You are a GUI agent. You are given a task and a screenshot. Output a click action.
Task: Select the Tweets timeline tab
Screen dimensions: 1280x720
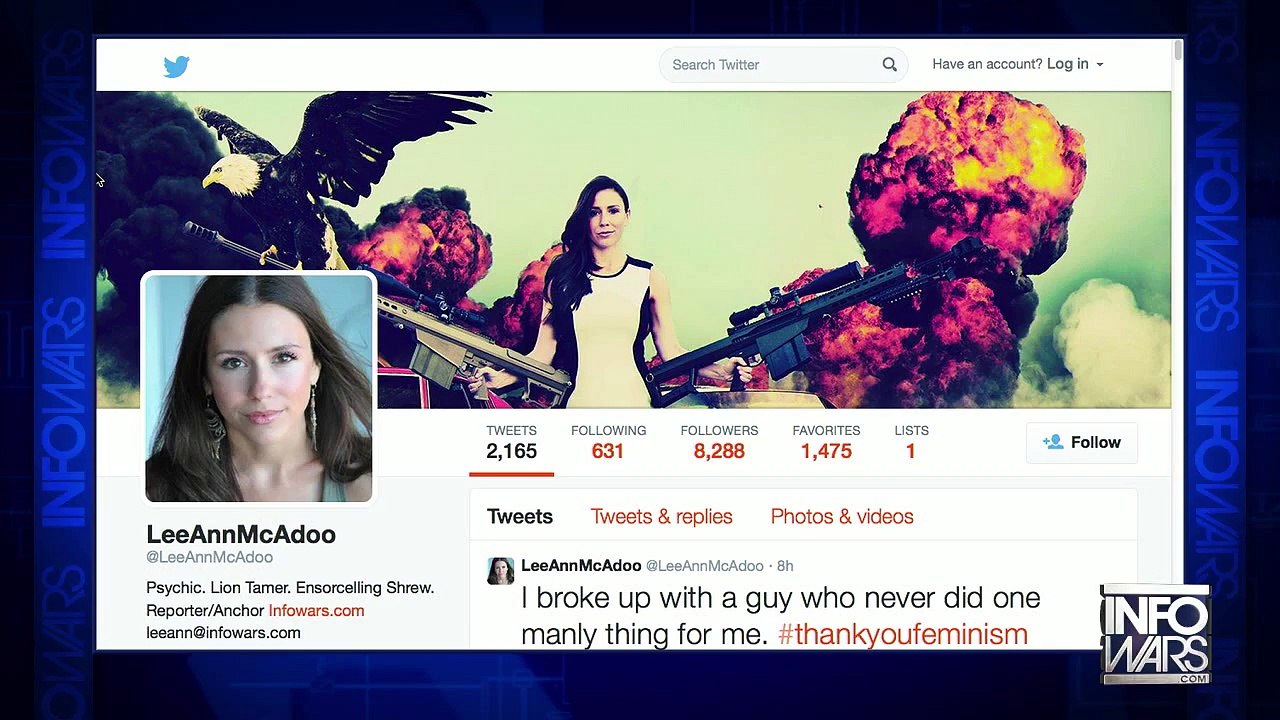click(520, 517)
